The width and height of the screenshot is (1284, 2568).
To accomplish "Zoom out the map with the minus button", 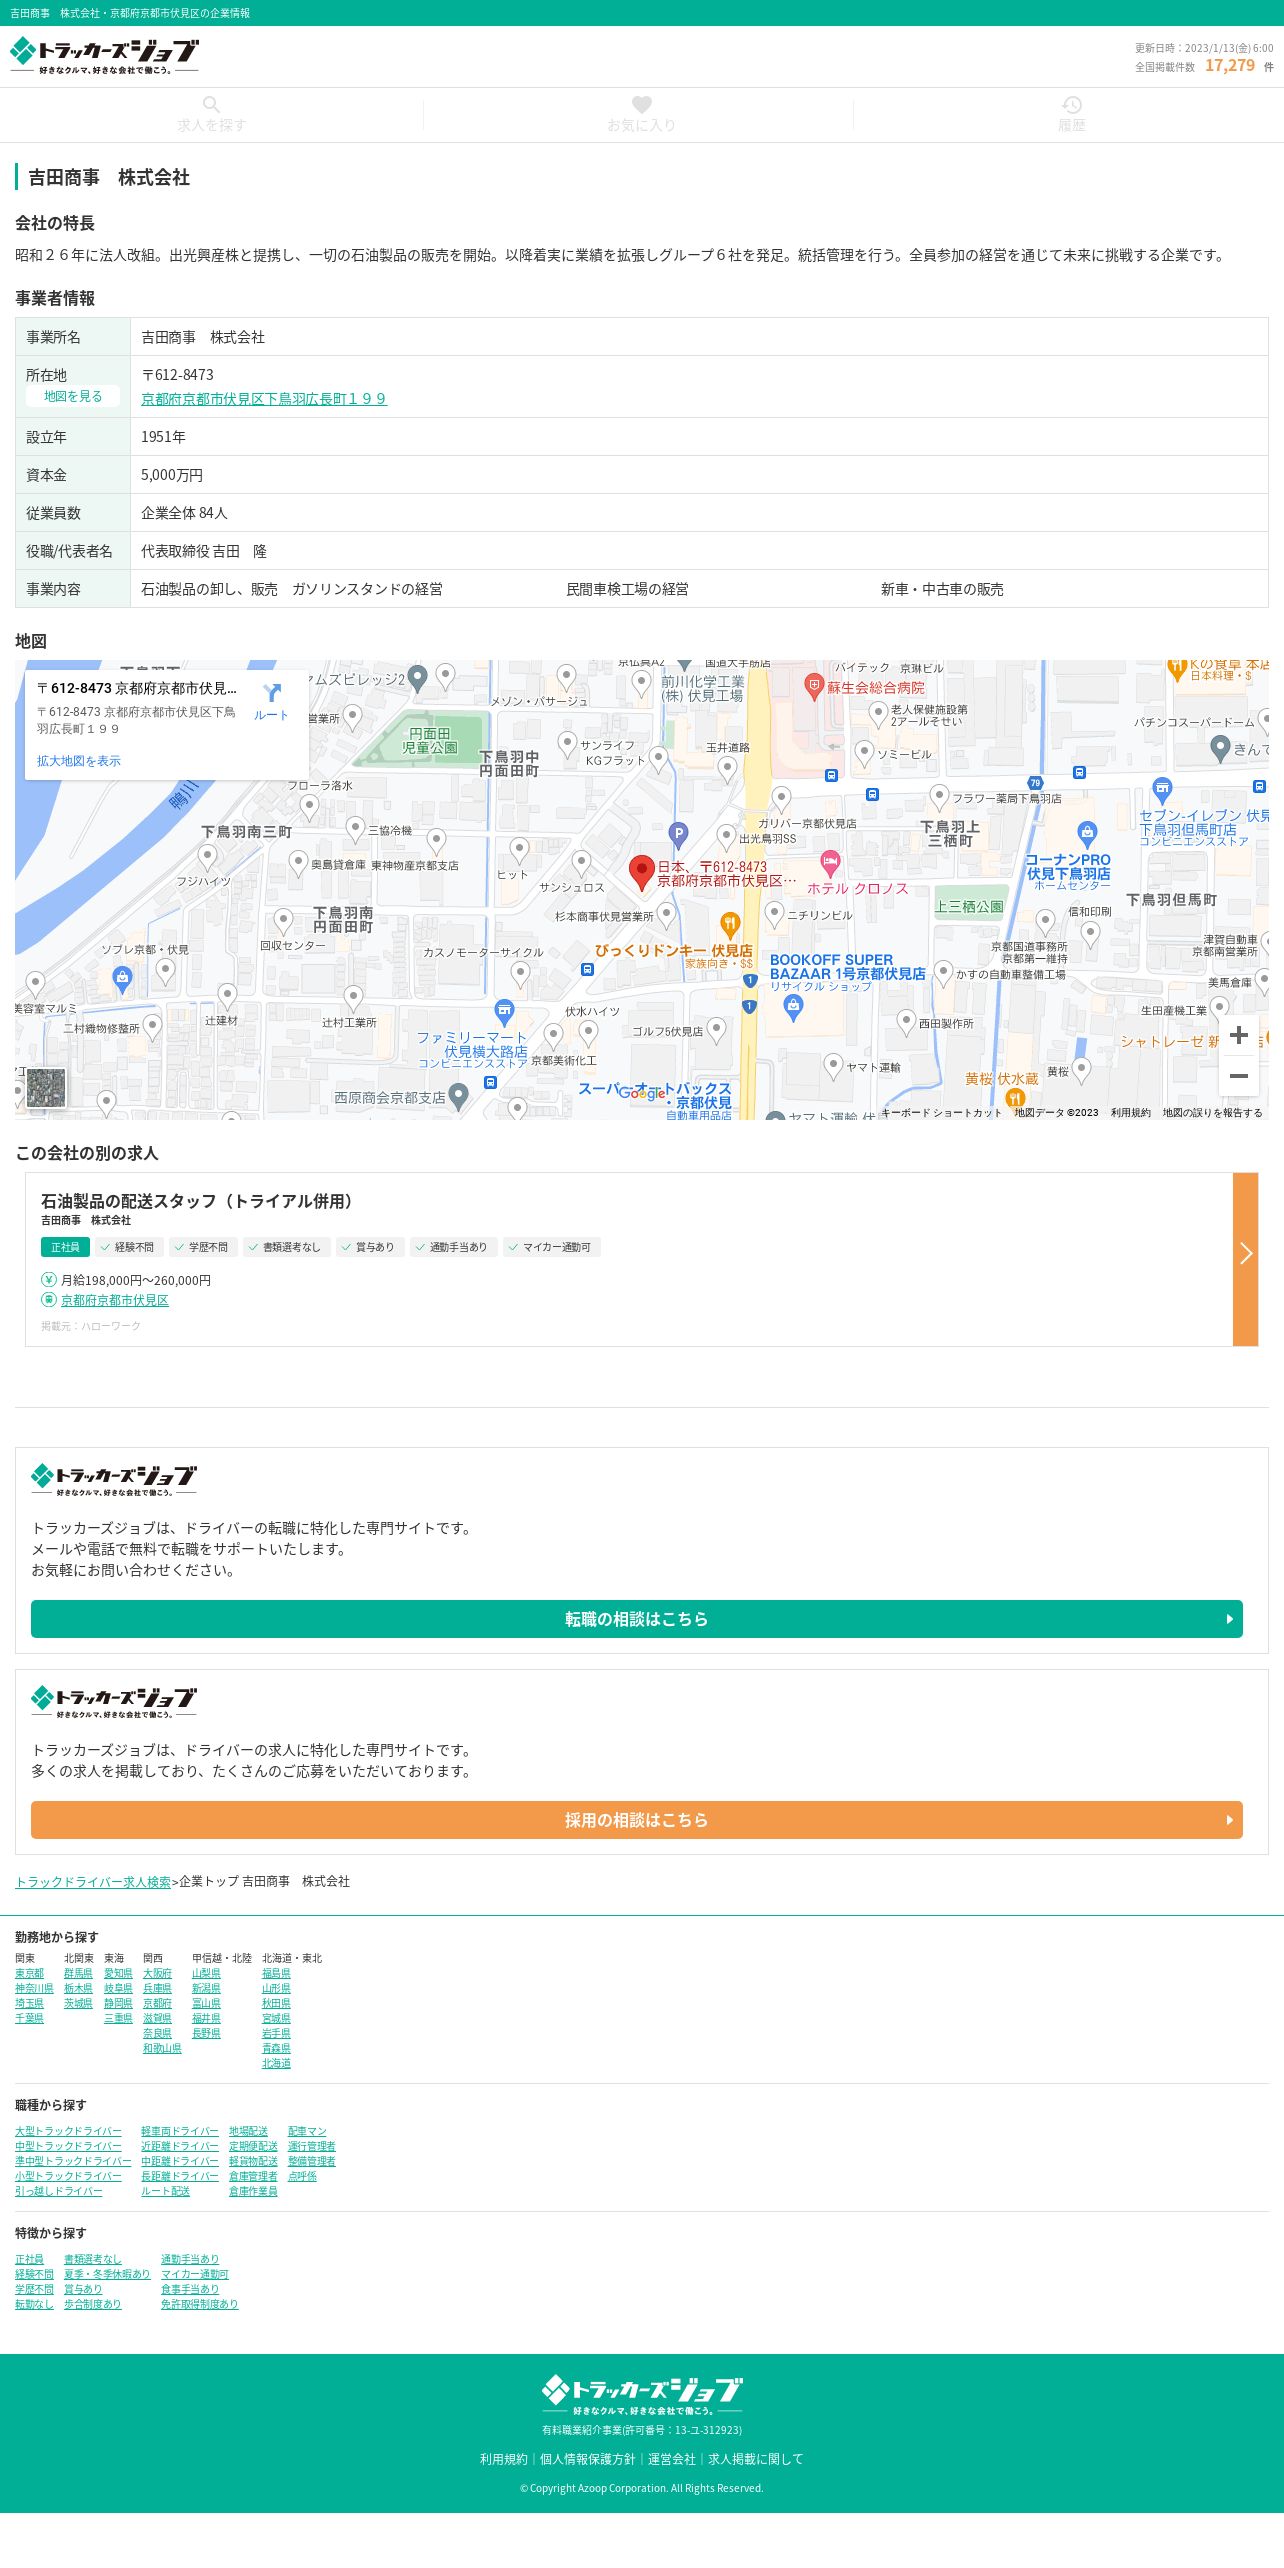I will coord(1238,1076).
